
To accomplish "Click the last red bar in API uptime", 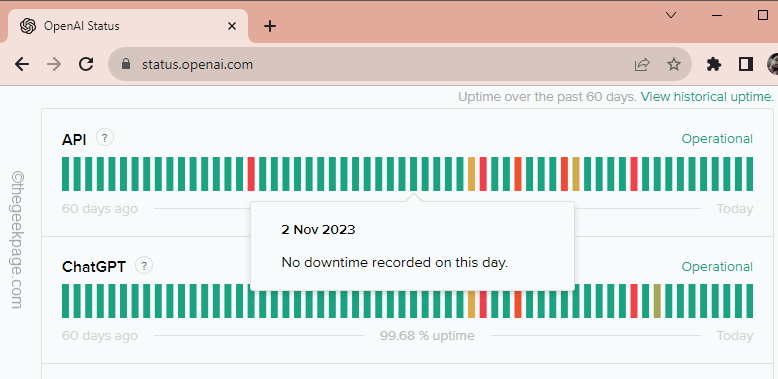I will (634, 174).
